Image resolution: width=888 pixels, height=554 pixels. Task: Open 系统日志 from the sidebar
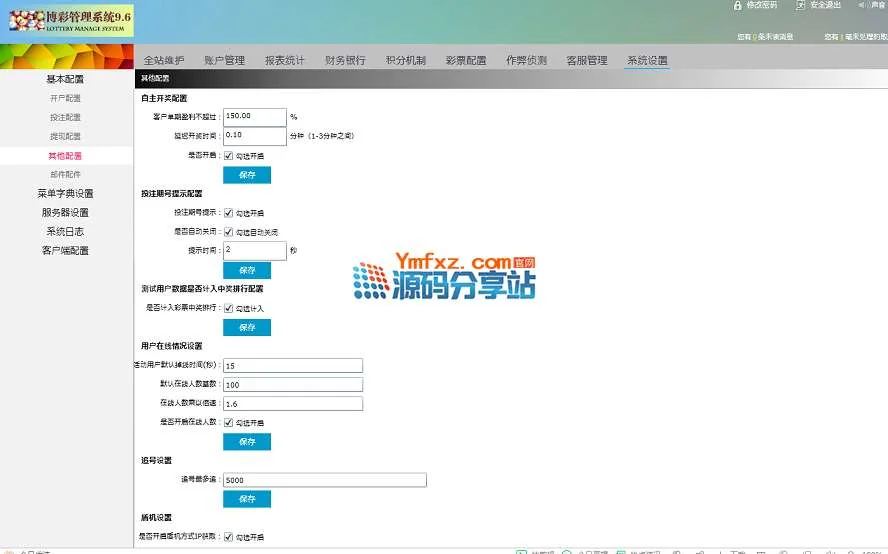[x=65, y=231]
